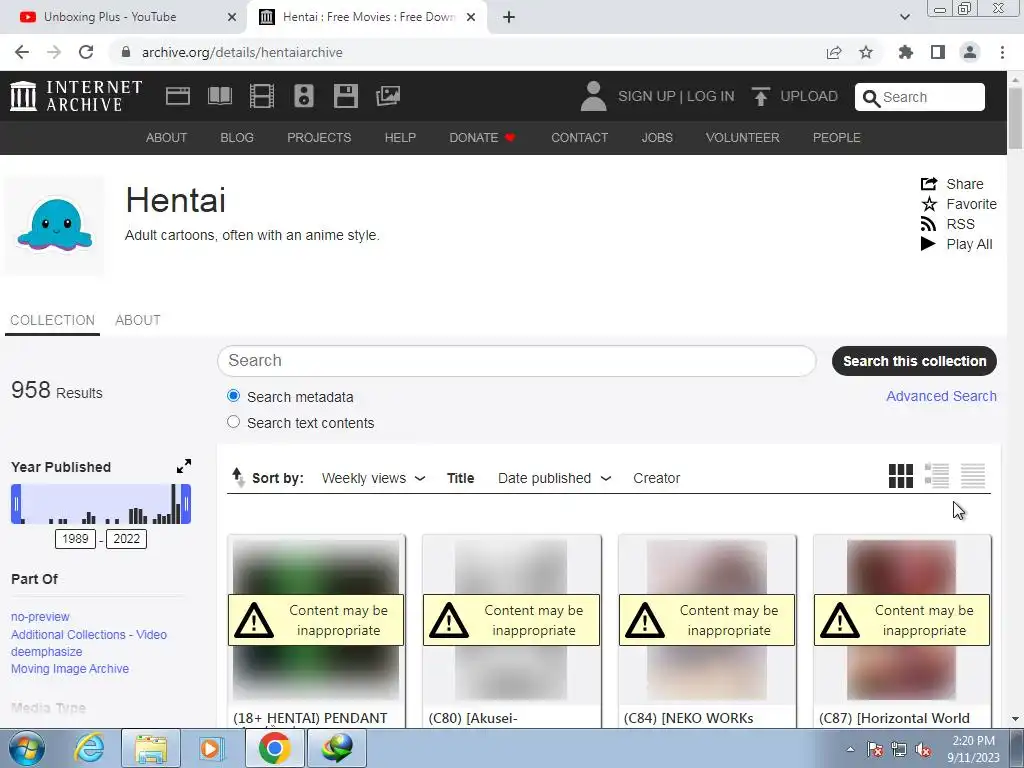
Task: Click right handle of year range slider
Action: (186, 504)
